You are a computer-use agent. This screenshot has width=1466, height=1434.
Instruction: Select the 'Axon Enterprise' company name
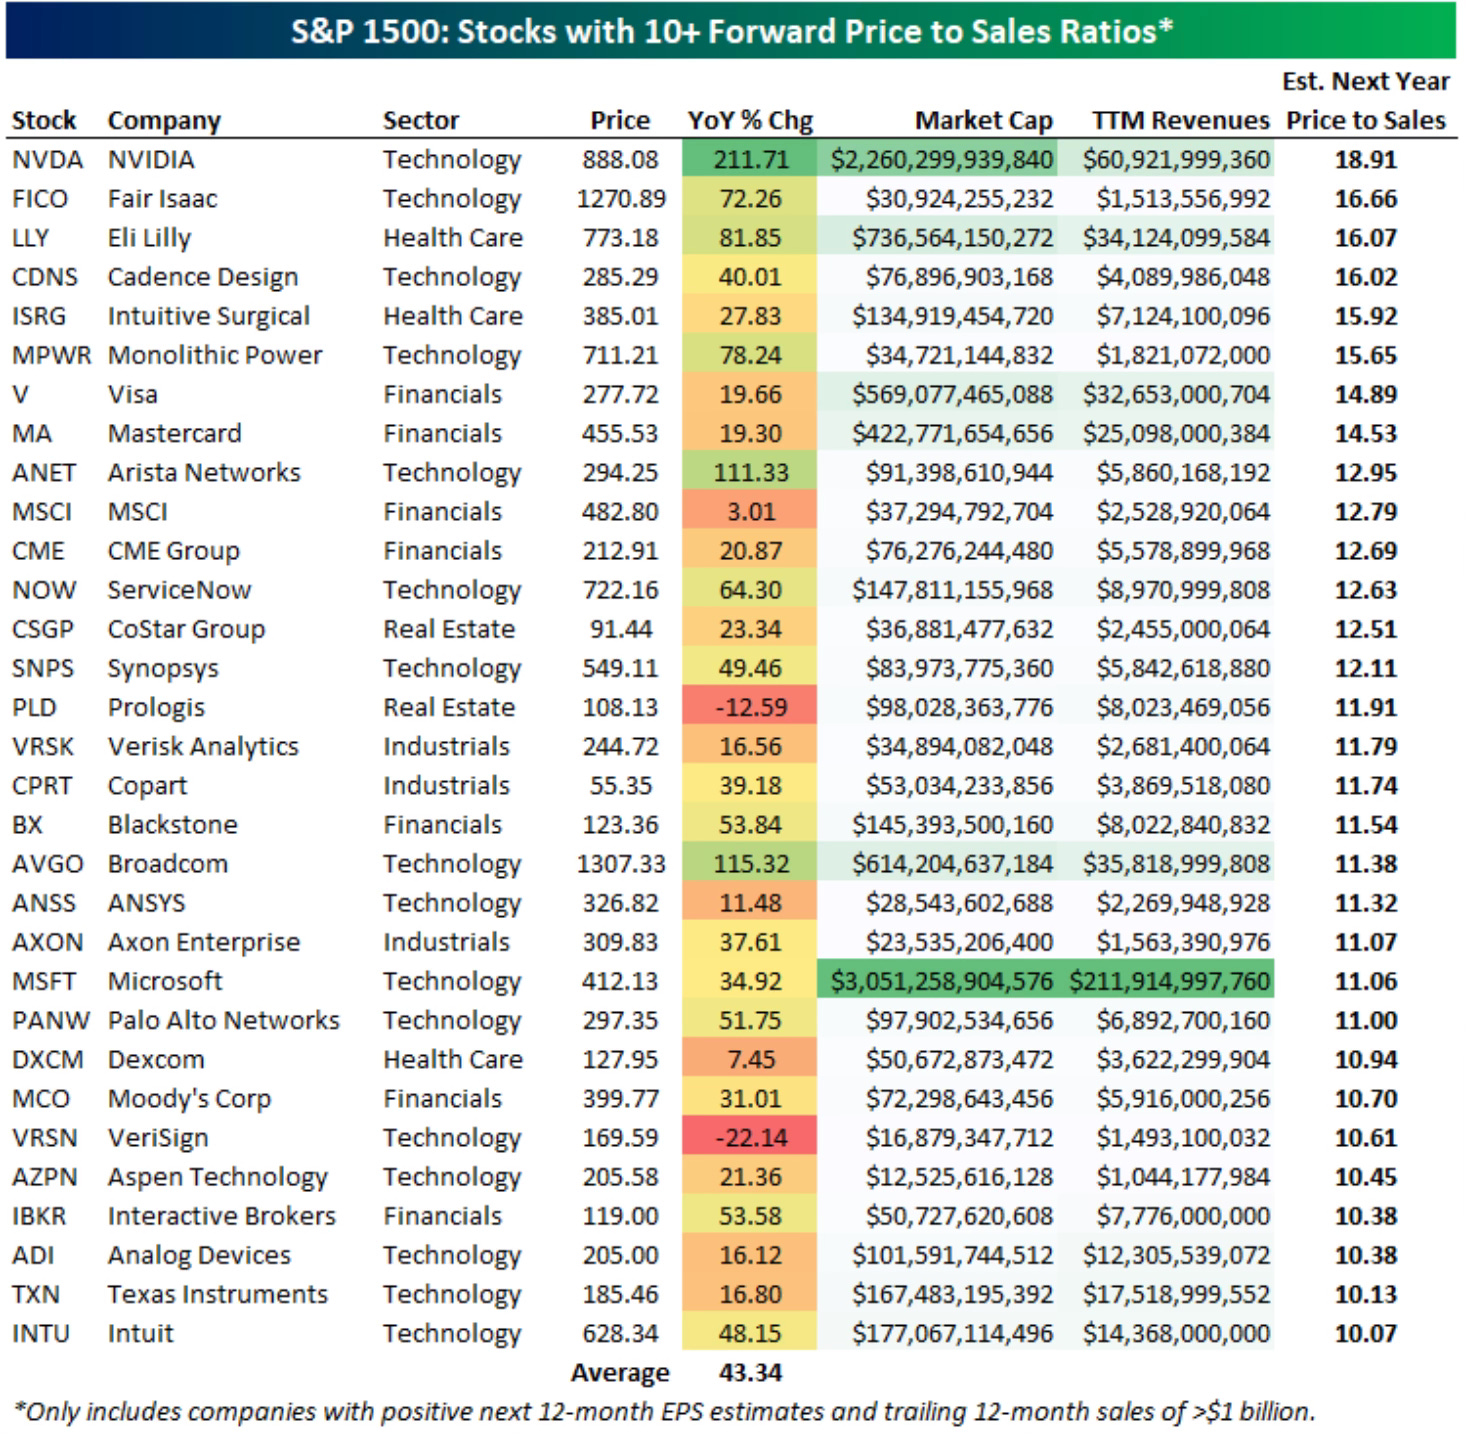[x=204, y=942]
